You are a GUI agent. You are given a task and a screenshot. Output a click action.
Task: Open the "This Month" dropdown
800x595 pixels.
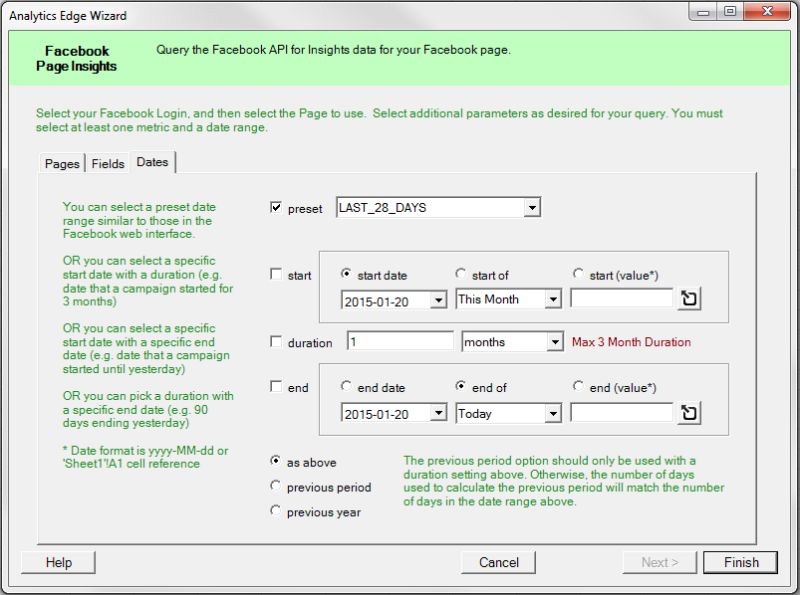coord(554,299)
